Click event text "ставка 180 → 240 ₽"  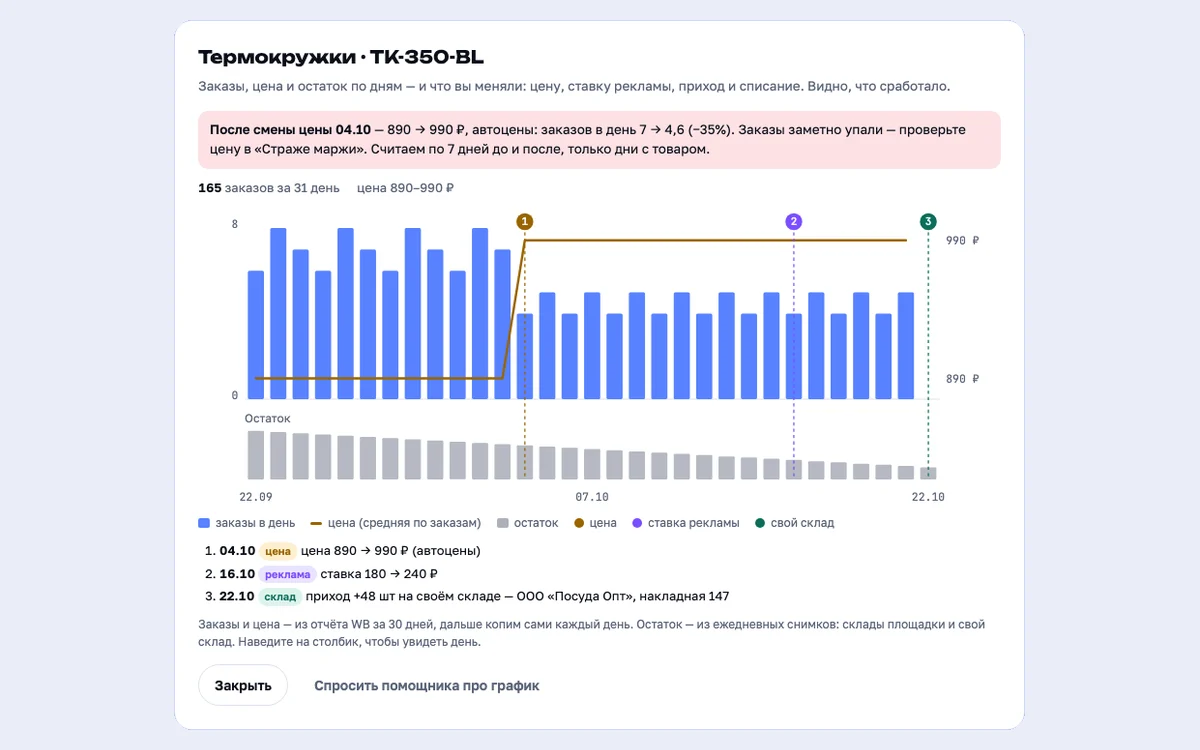pyautogui.click(x=380, y=574)
